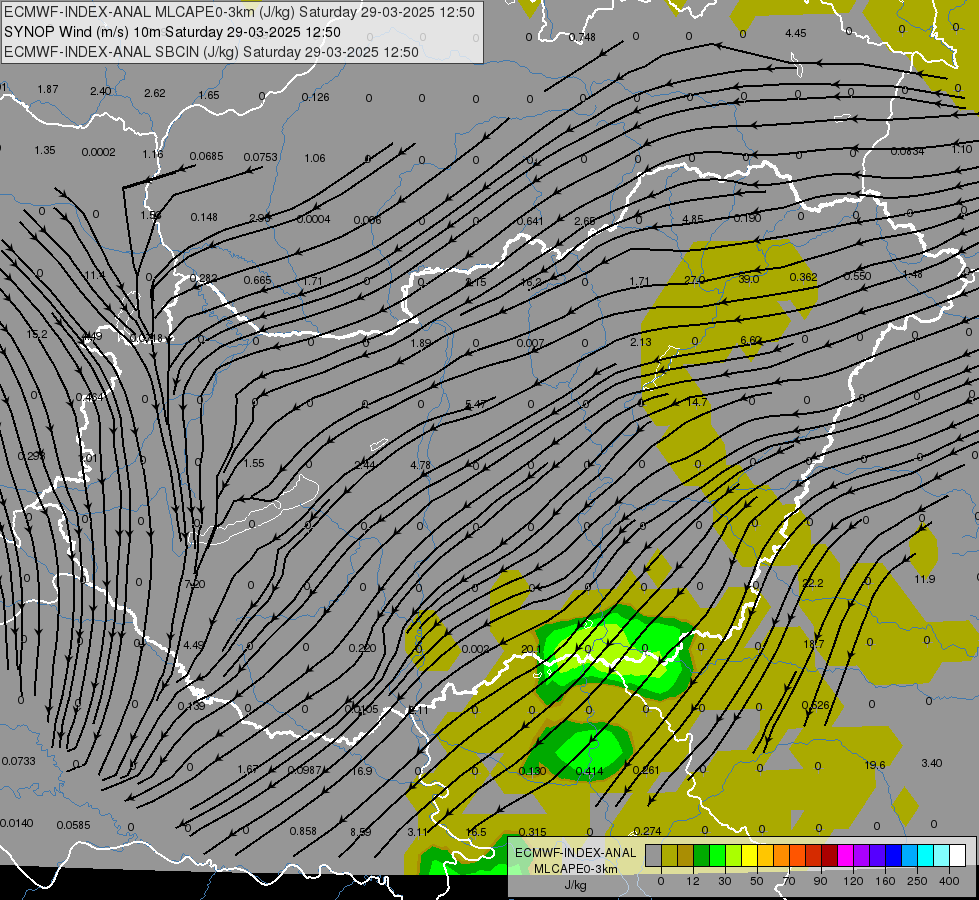This screenshot has height=900, width=979.
Task: Click the map value 4.78
Action: click(x=420, y=465)
